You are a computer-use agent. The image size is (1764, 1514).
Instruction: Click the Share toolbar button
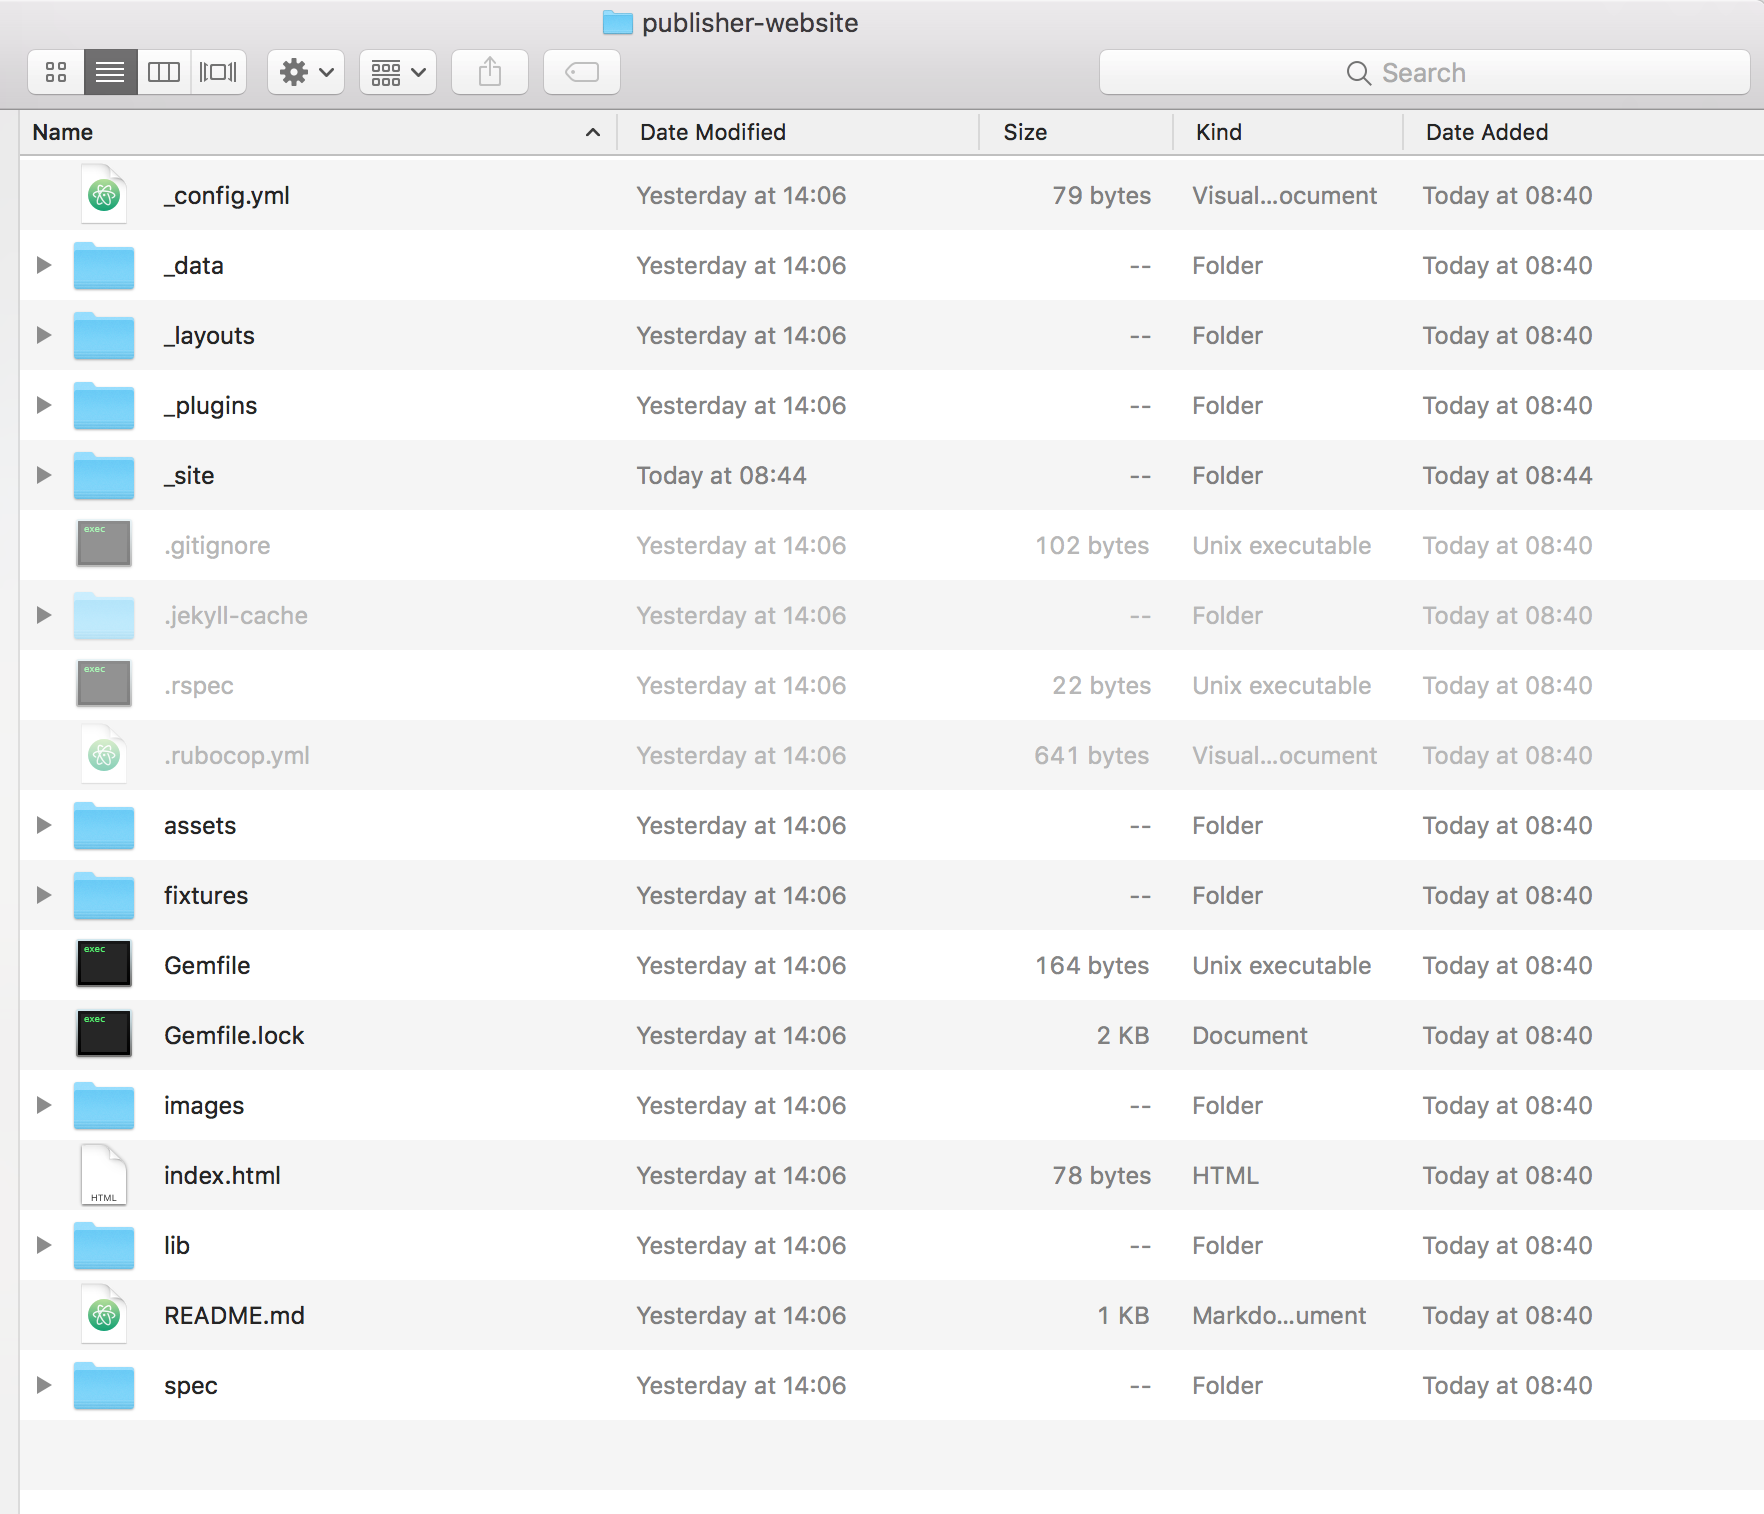[490, 72]
